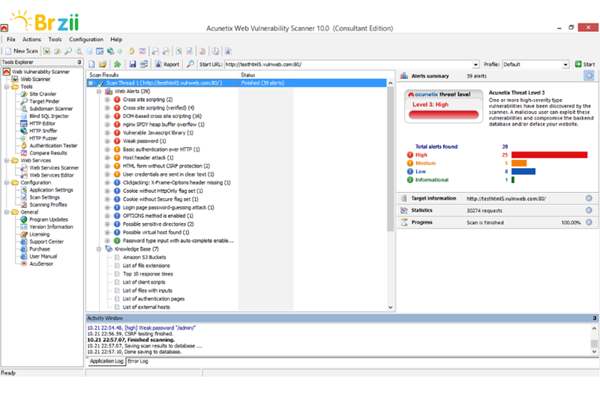Click the green puzzle piece icon
This screenshot has width=600, height=400.
point(117,64)
